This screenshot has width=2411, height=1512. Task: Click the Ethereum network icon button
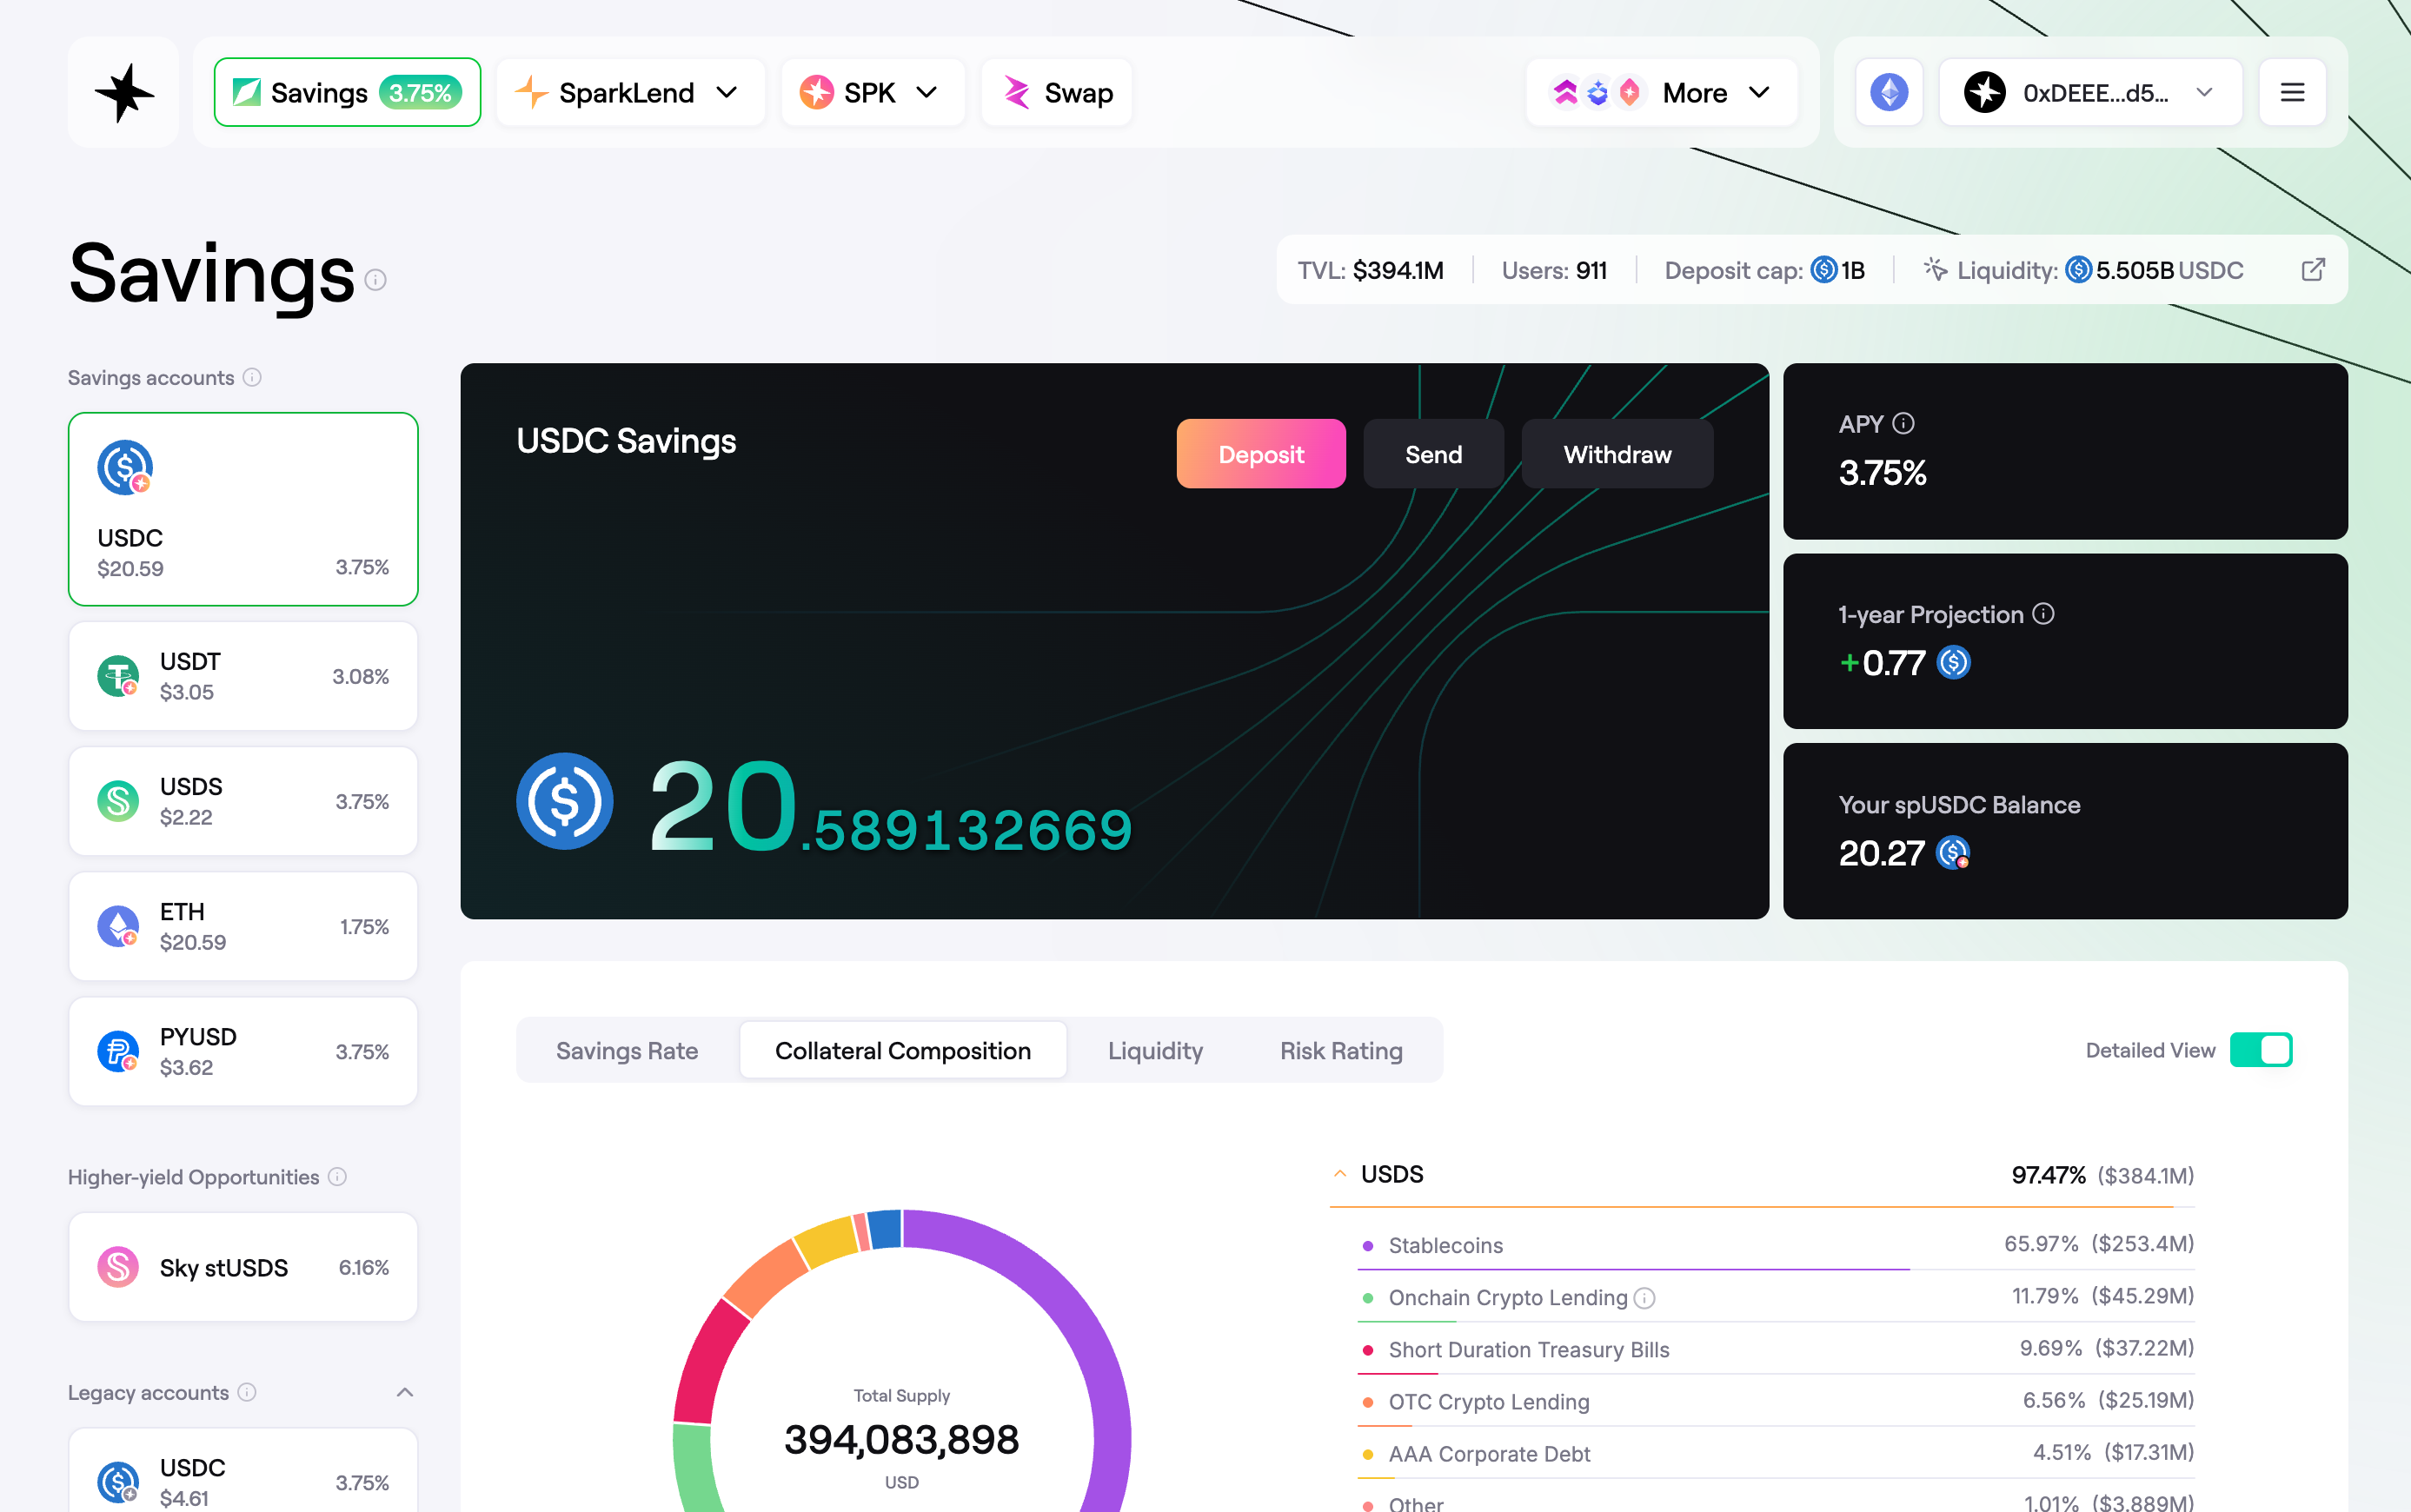coord(1889,93)
